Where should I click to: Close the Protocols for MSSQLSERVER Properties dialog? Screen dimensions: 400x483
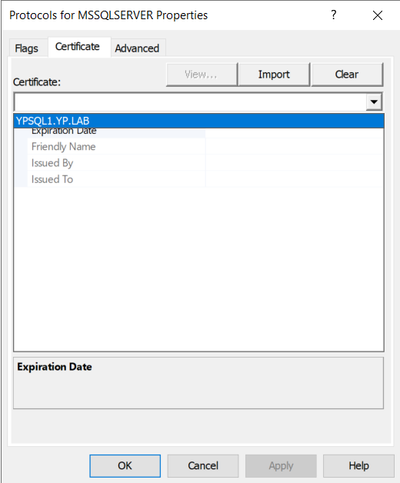click(378, 15)
